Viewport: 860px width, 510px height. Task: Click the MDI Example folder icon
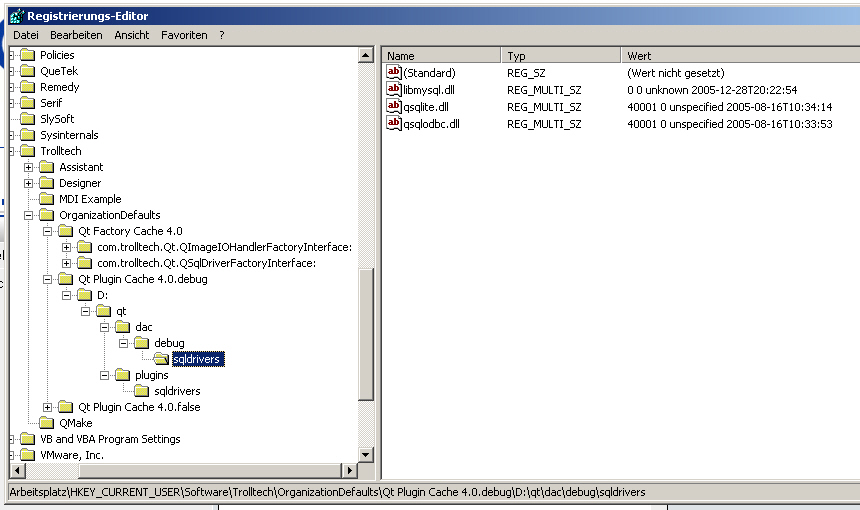coord(47,199)
